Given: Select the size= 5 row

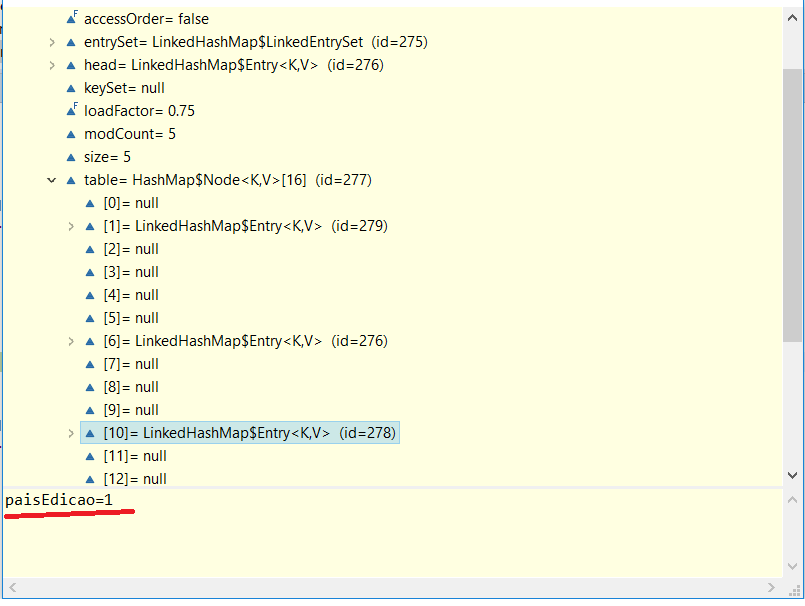Looking at the screenshot, I should [107, 157].
